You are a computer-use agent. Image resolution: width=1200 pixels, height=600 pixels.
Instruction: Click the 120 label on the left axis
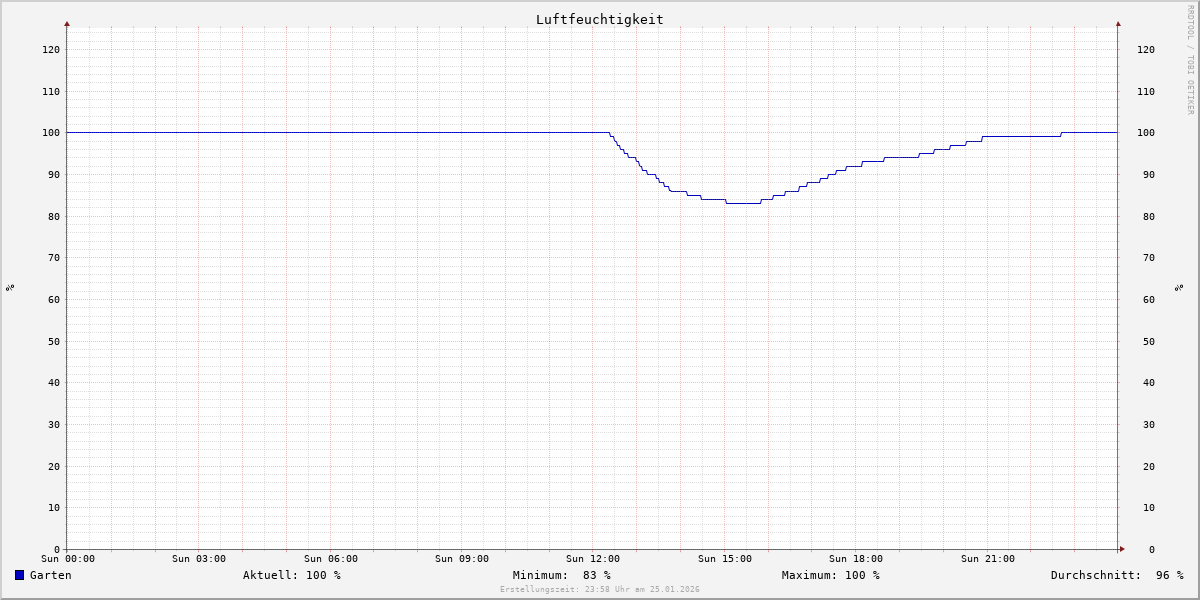[x=51, y=49]
